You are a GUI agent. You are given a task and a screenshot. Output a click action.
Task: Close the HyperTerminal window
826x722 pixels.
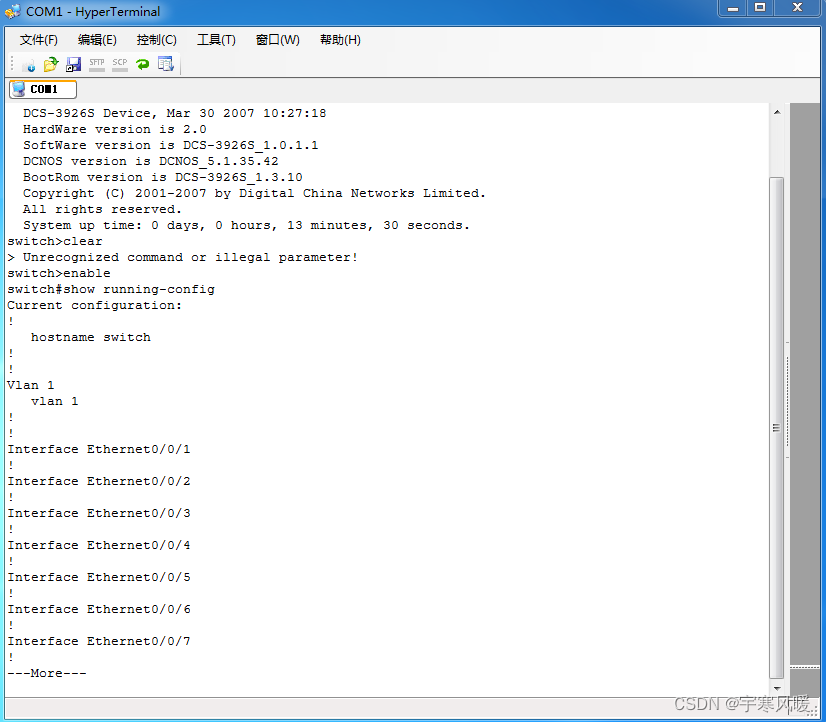coord(797,8)
